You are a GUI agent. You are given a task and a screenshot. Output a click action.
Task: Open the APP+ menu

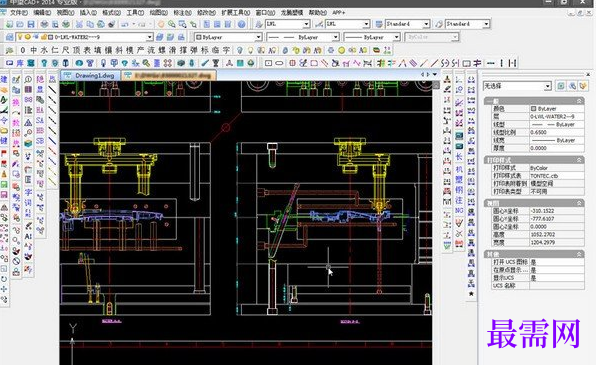point(338,13)
